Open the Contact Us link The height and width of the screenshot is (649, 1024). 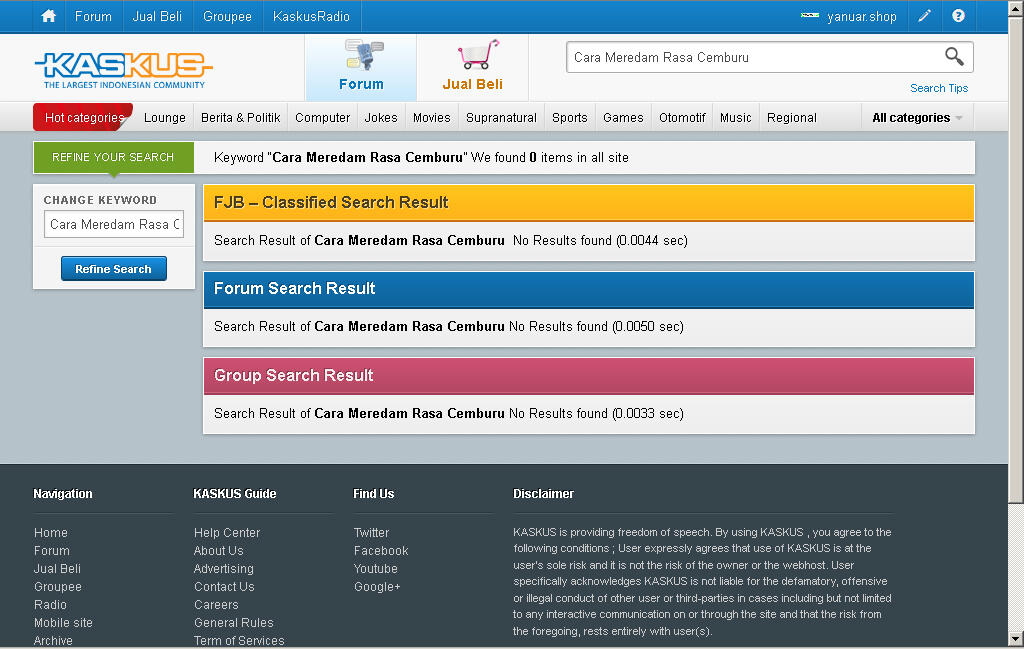pyautogui.click(x=224, y=587)
